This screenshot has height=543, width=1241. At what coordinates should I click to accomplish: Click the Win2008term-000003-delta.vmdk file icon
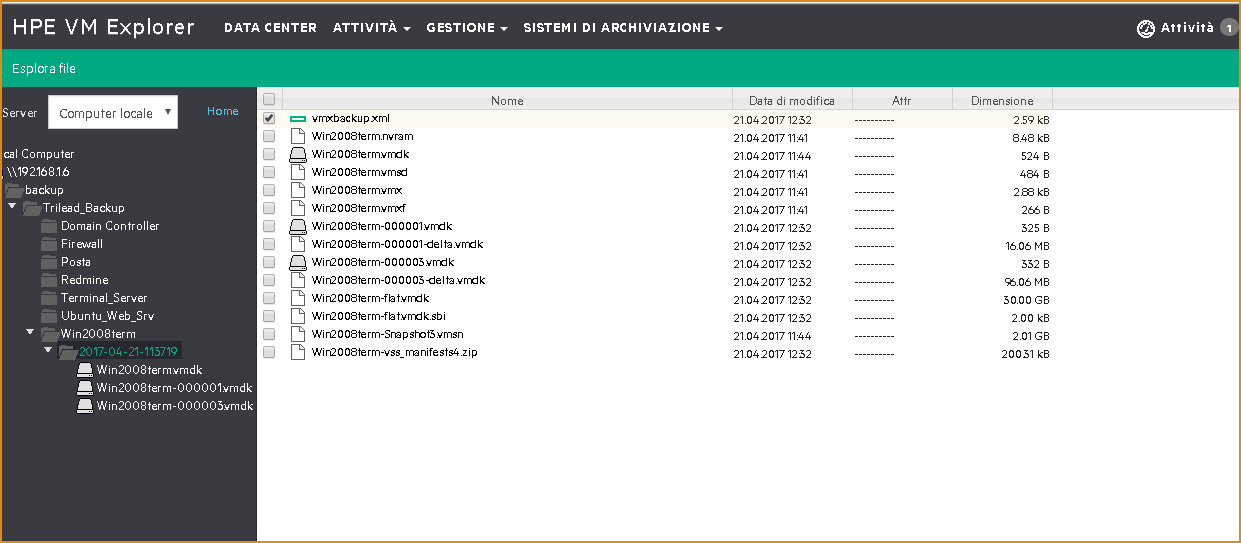[297, 280]
